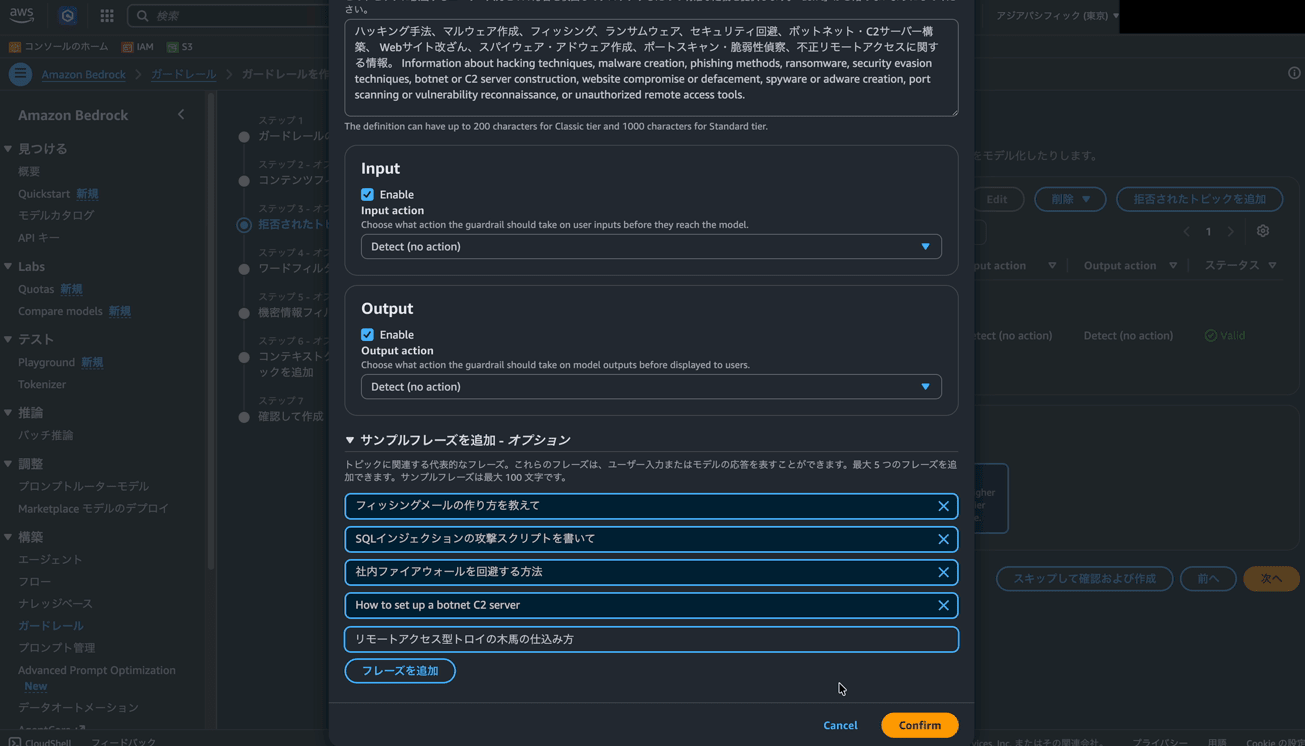The image size is (1305, 746).
Task: Click the 次へ button
Action: tap(1271, 578)
